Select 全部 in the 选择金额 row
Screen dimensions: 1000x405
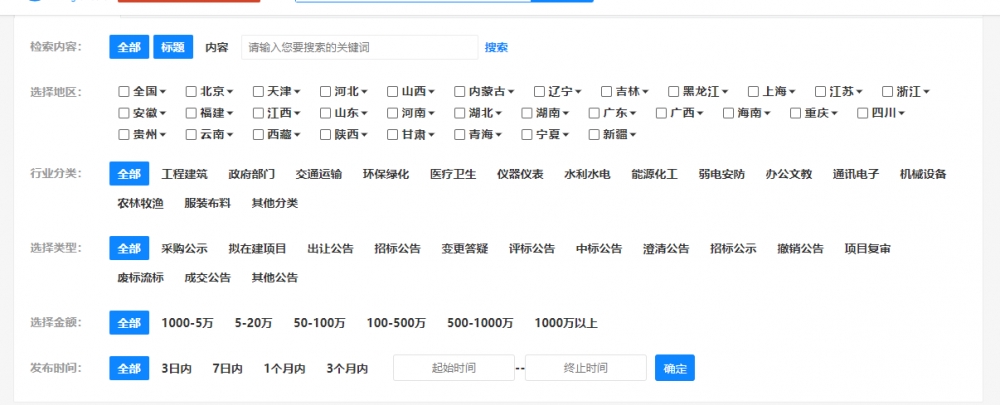pyautogui.click(x=129, y=323)
